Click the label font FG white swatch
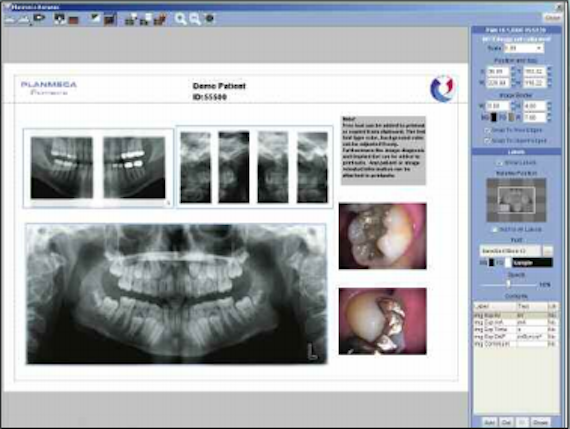Image resolution: width=570 pixels, height=429 pixels. tap(507, 262)
